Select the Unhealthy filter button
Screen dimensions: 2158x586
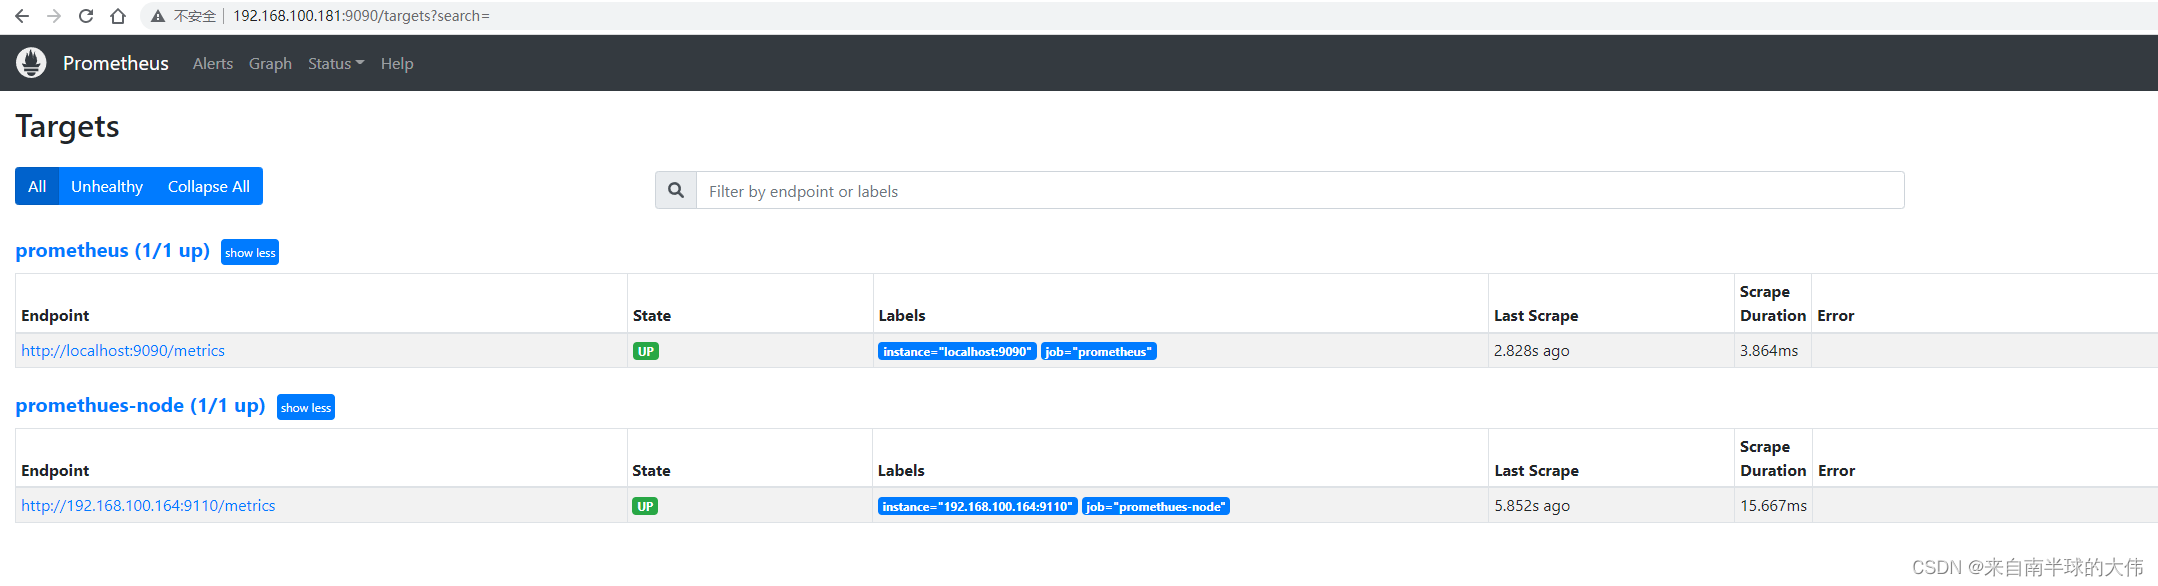coord(107,186)
